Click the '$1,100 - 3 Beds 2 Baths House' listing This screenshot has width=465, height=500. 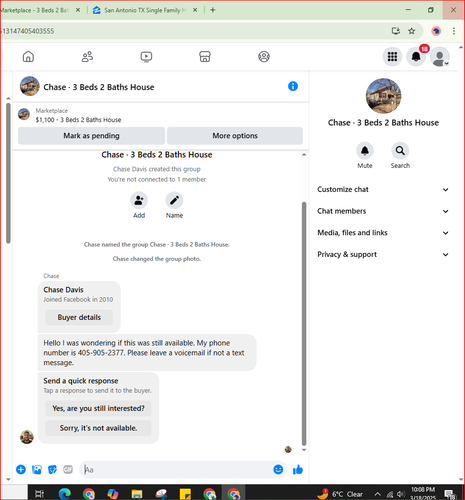pyautogui.click(x=78, y=120)
